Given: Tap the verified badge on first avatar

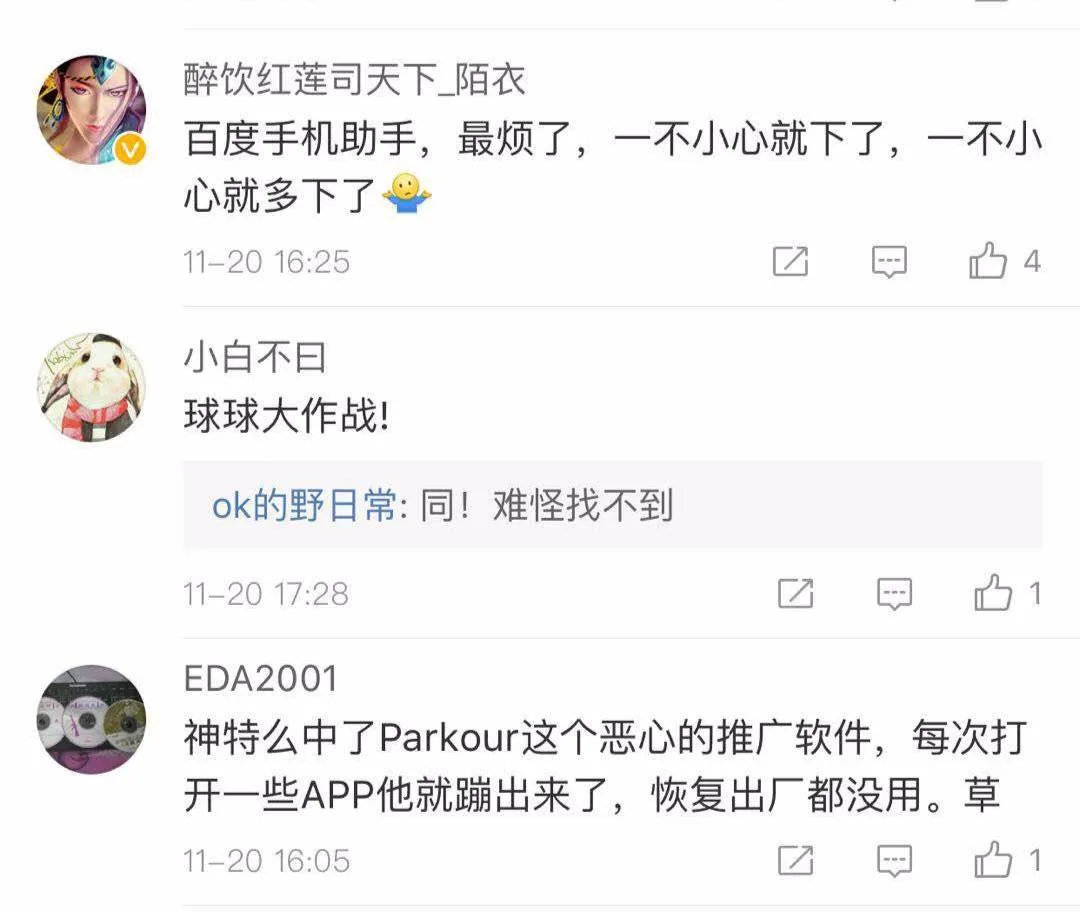Looking at the screenshot, I should click(x=130, y=149).
